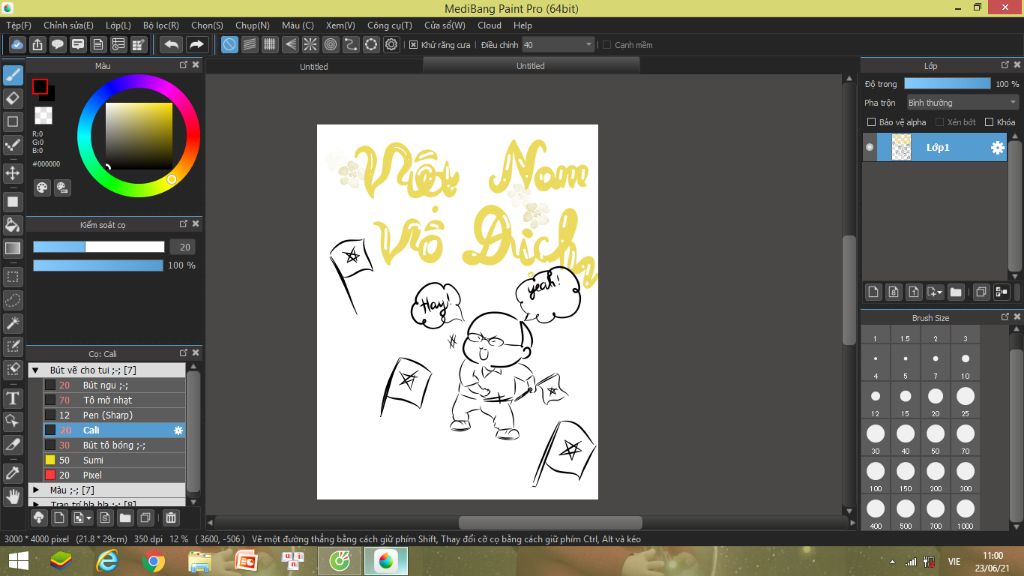Add a brush from the cloud icon
Image resolution: width=1024 pixels, height=576 pixels.
click(x=39, y=518)
